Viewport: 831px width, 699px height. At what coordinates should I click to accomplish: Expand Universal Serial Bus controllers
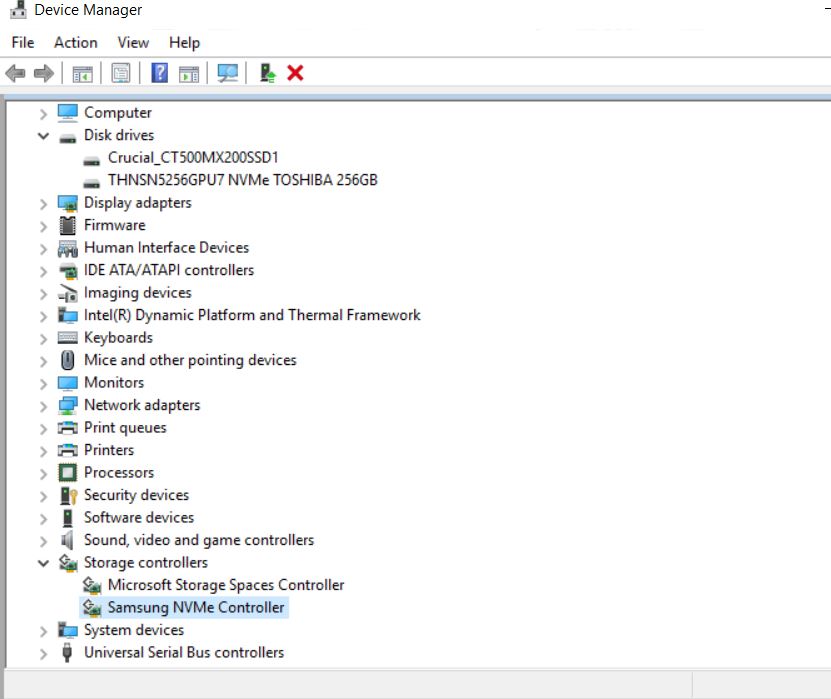point(43,653)
